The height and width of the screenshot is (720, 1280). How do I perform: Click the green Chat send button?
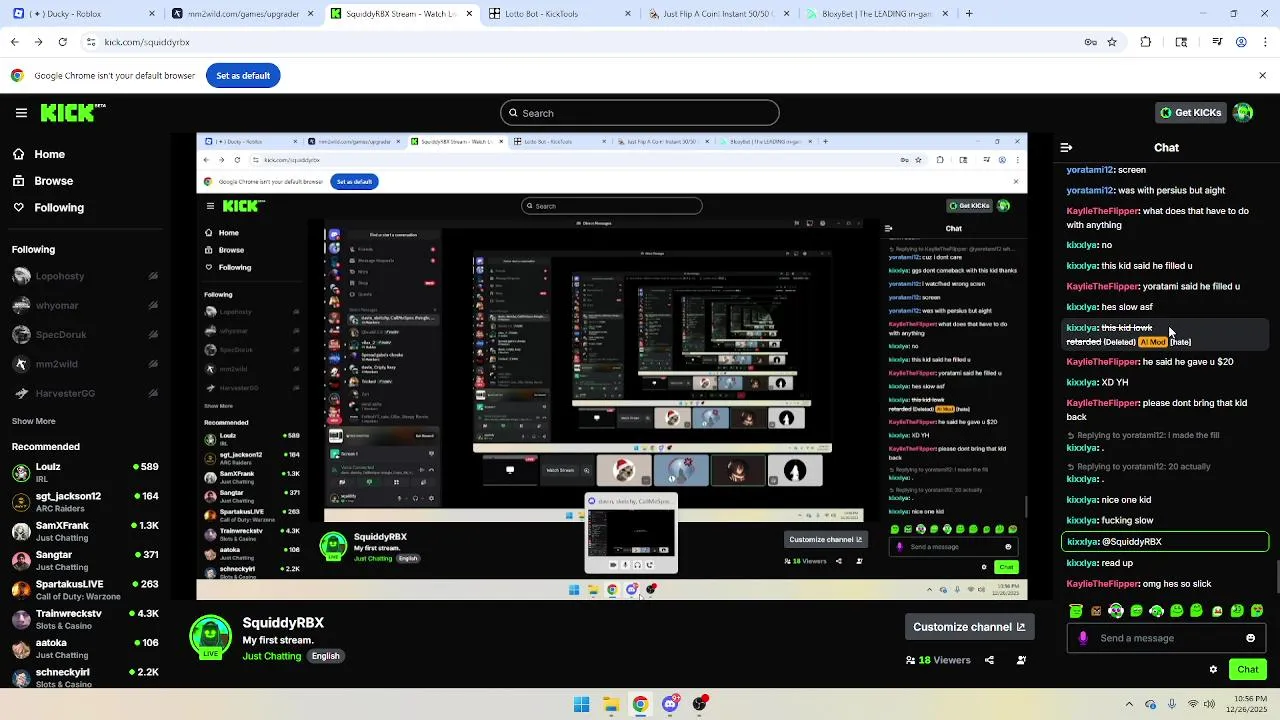(x=1247, y=669)
